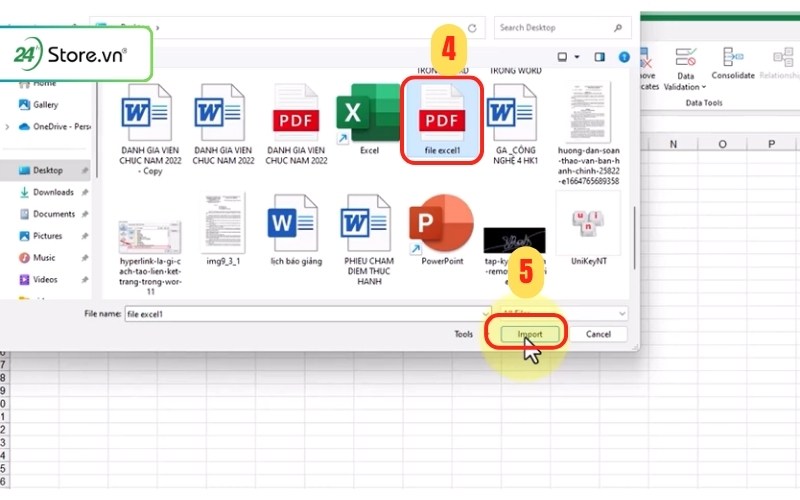Click the Cancel button
Viewport: 800px width, 500px height.
(x=598, y=334)
